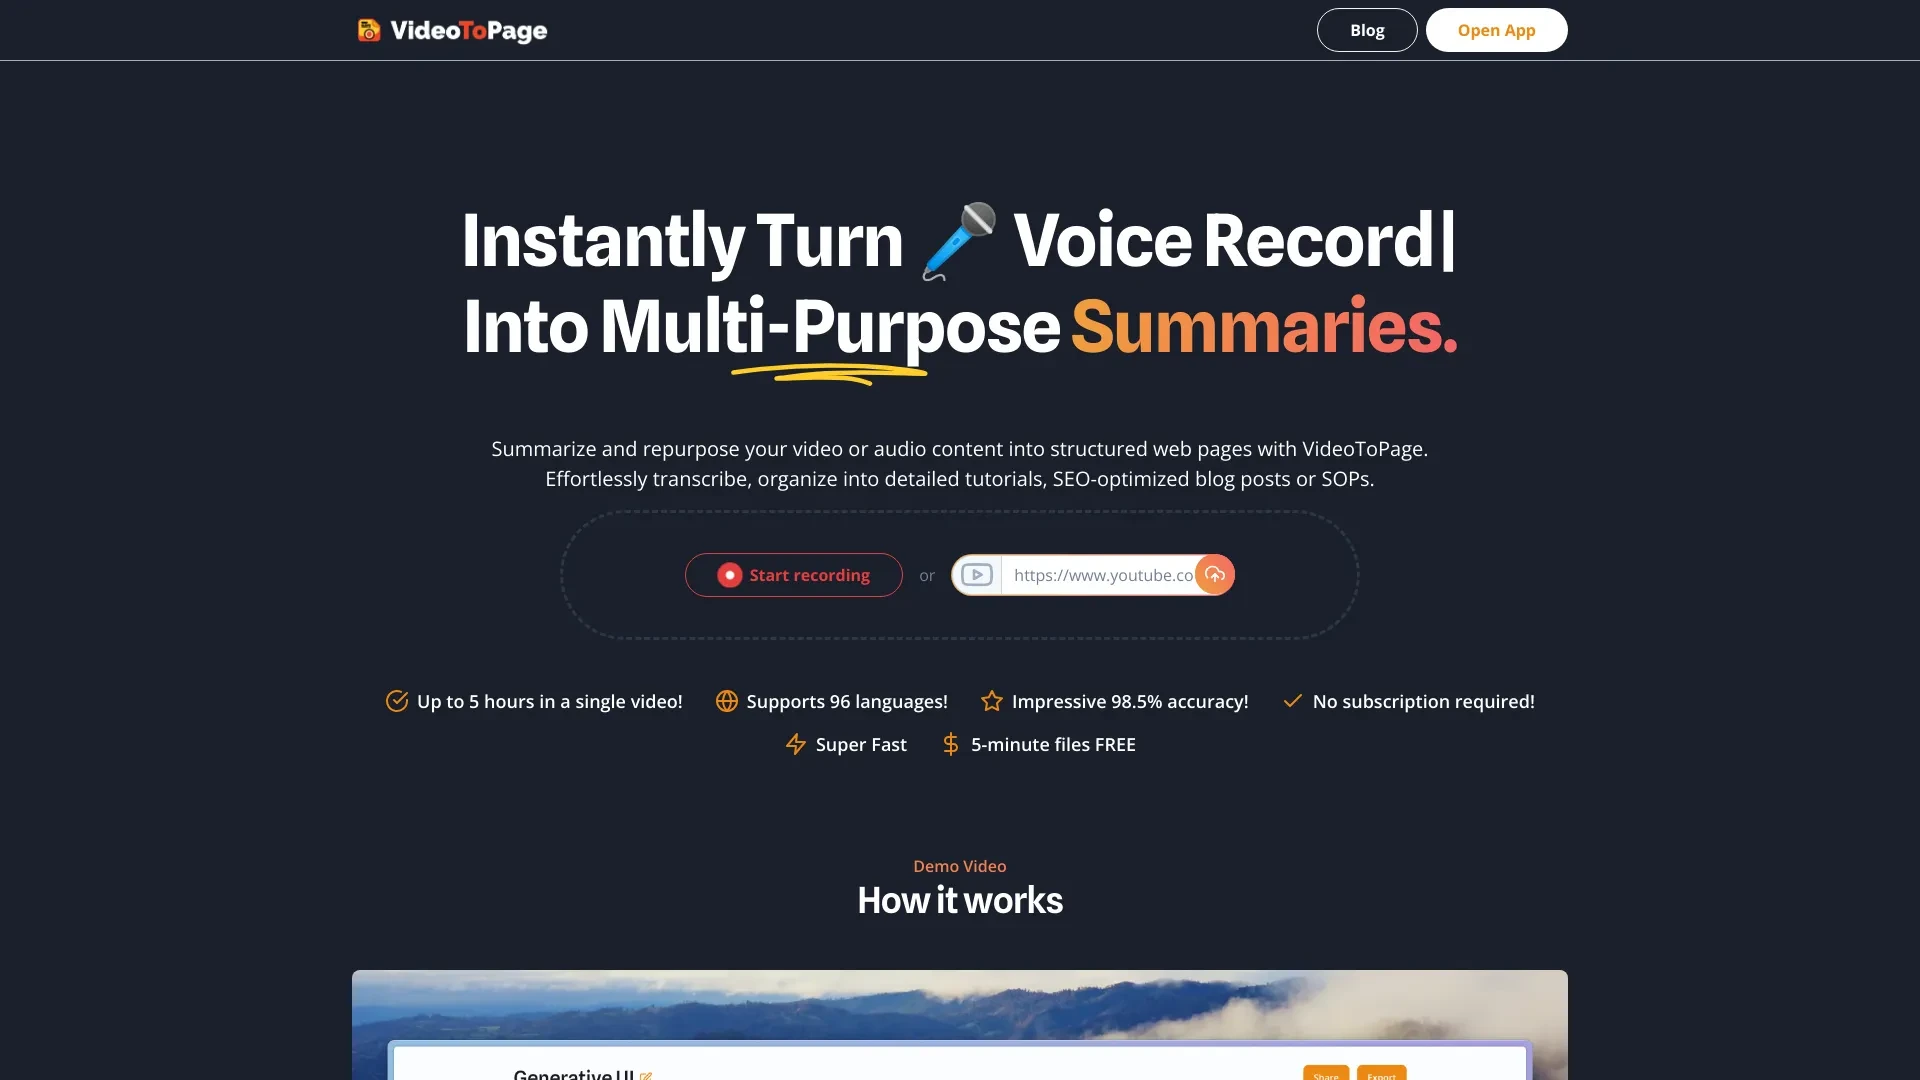Click the orange checkmark accuracy icon

(x=396, y=700)
